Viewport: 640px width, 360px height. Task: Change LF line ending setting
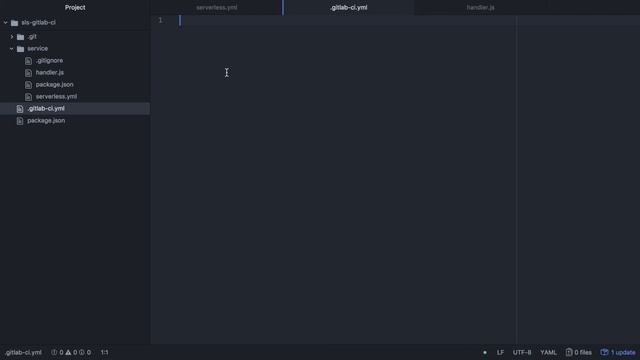[500, 352]
